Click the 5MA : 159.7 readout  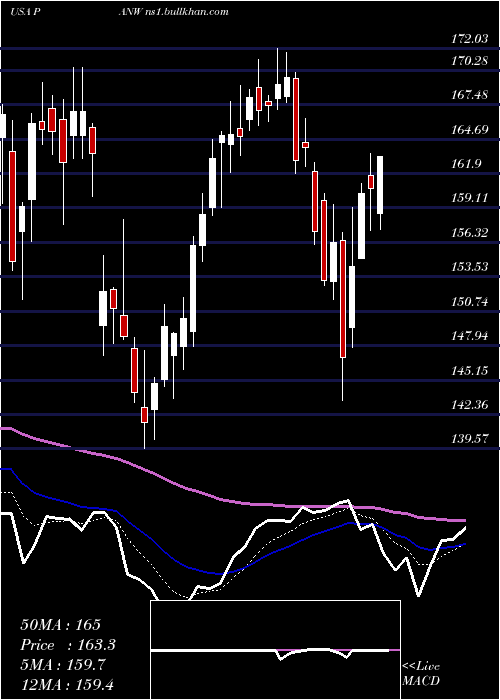(63, 665)
